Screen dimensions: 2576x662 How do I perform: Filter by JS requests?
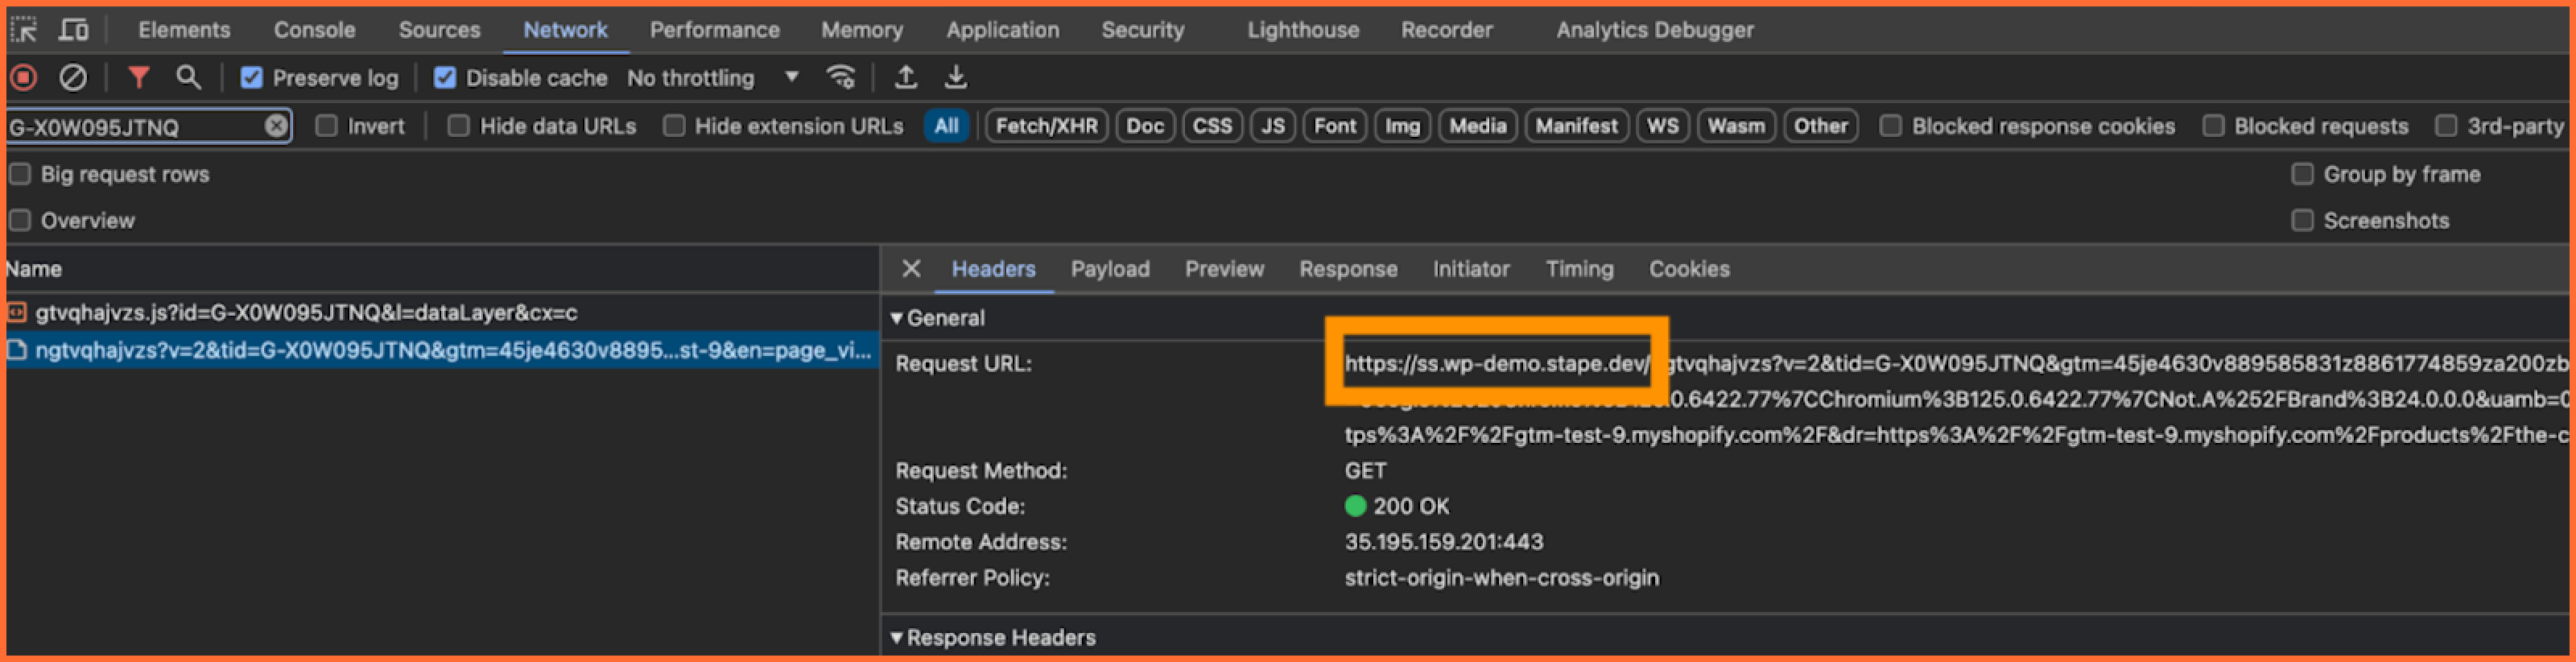pyautogui.click(x=1273, y=126)
